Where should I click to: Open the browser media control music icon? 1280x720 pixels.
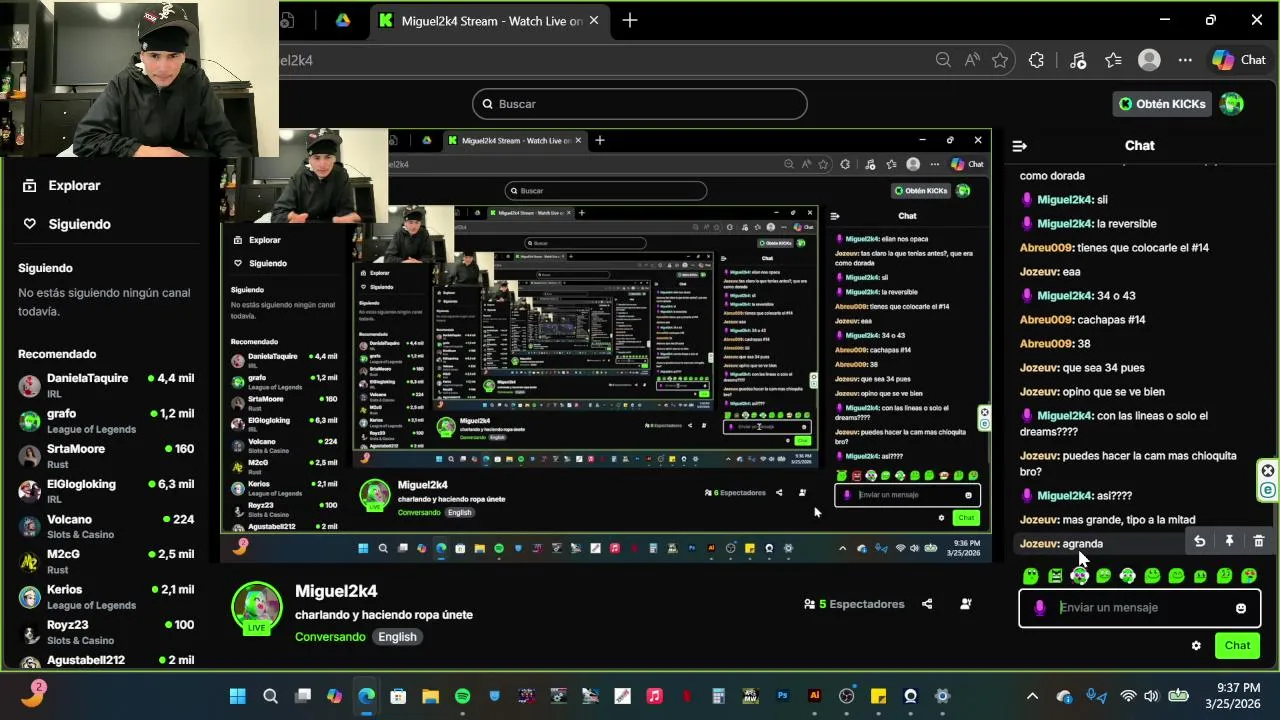[1077, 60]
